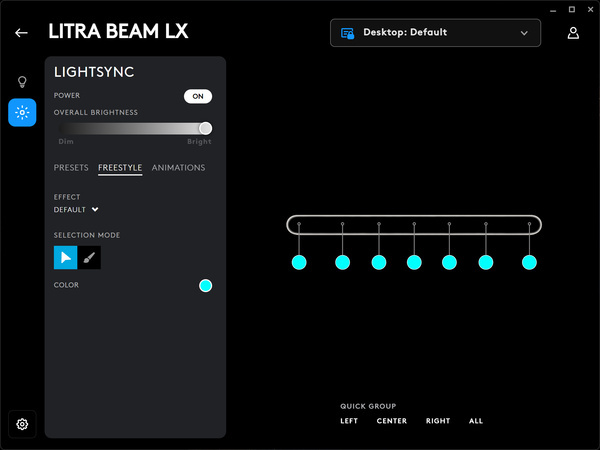The image size is (600, 450).
Task: Select the middle fourth light zone dot
Action: [414, 262]
